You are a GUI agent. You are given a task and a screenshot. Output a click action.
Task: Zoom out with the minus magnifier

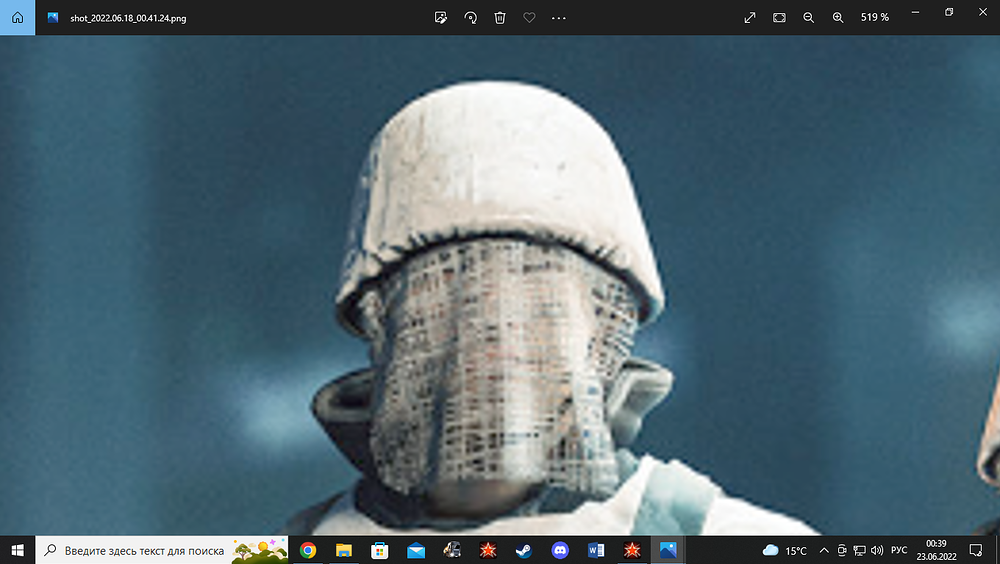[809, 18]
